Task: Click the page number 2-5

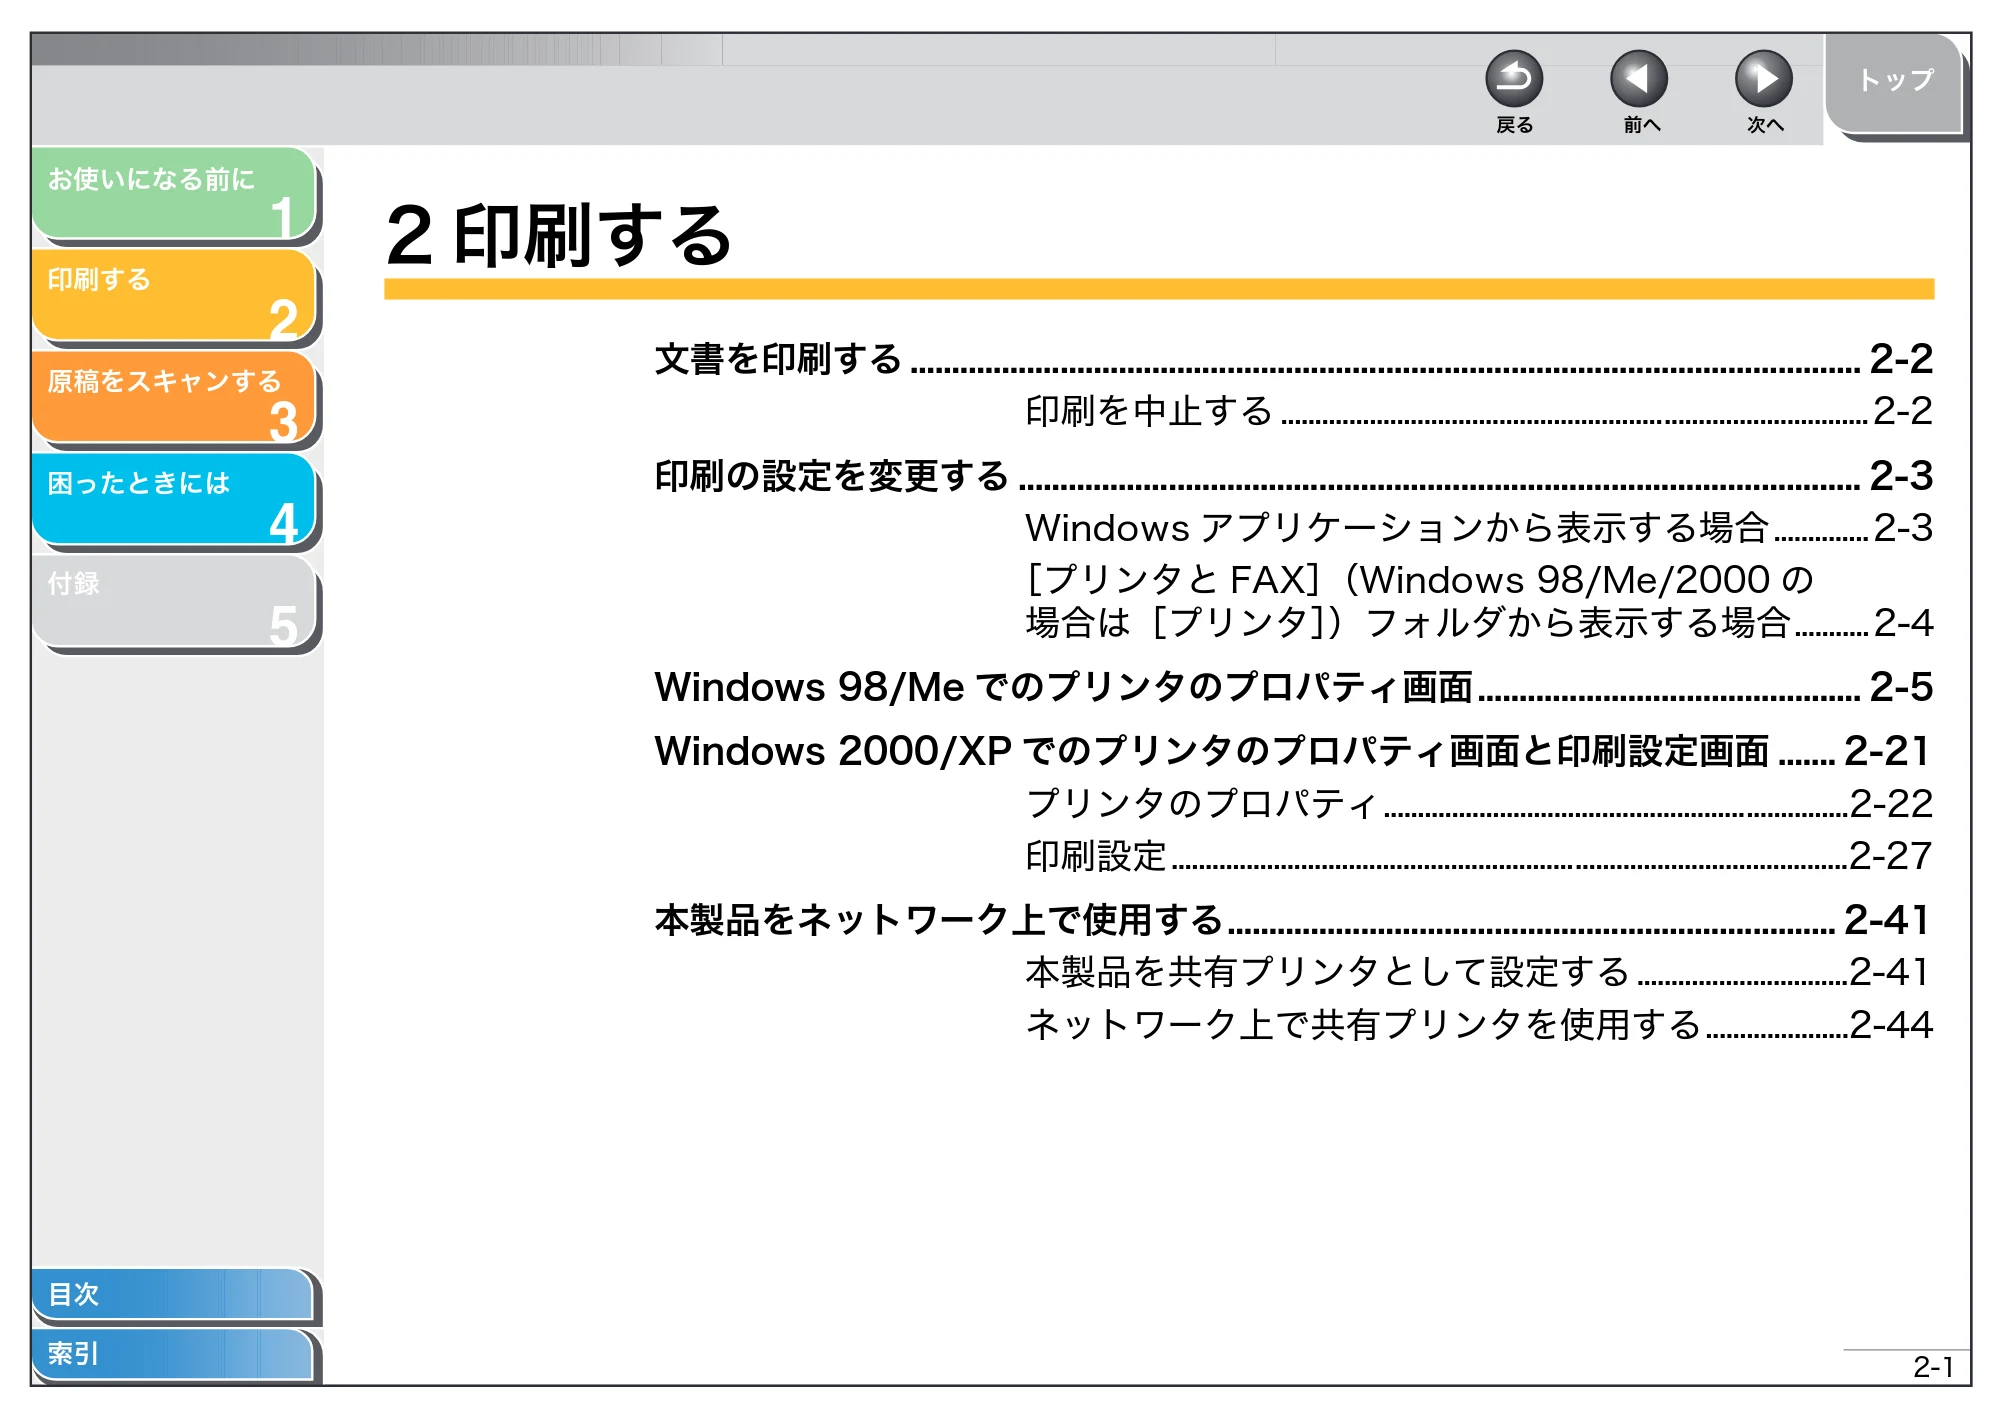Action: pyautogui.click(x=1901, y=687)
